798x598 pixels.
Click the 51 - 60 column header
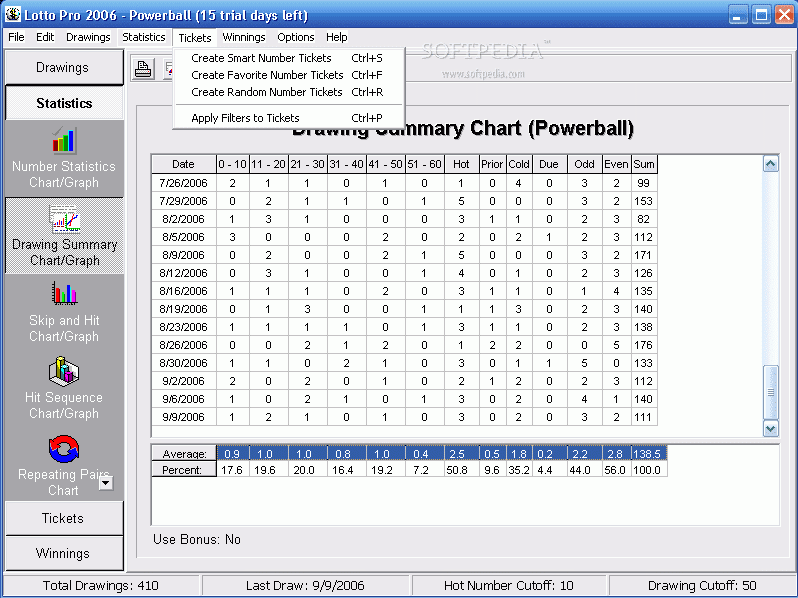click(424, 164)
